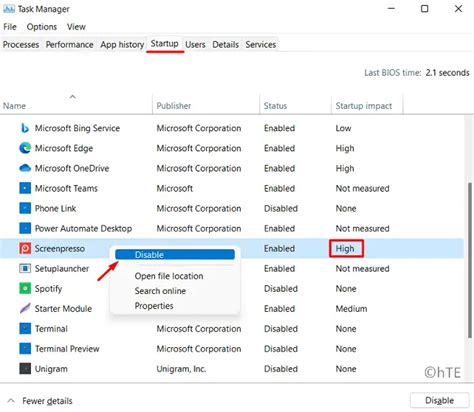
Task: Collapse view with Fewer details chevron
Action: (x=11, y=400)
